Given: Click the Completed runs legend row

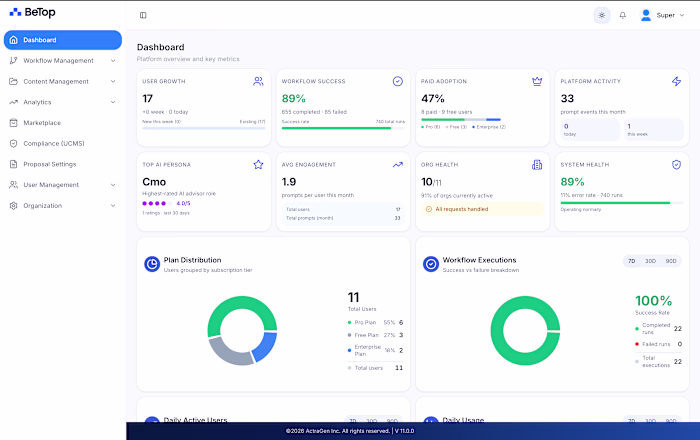Looking at the screenshot, I should coord(658,329).
